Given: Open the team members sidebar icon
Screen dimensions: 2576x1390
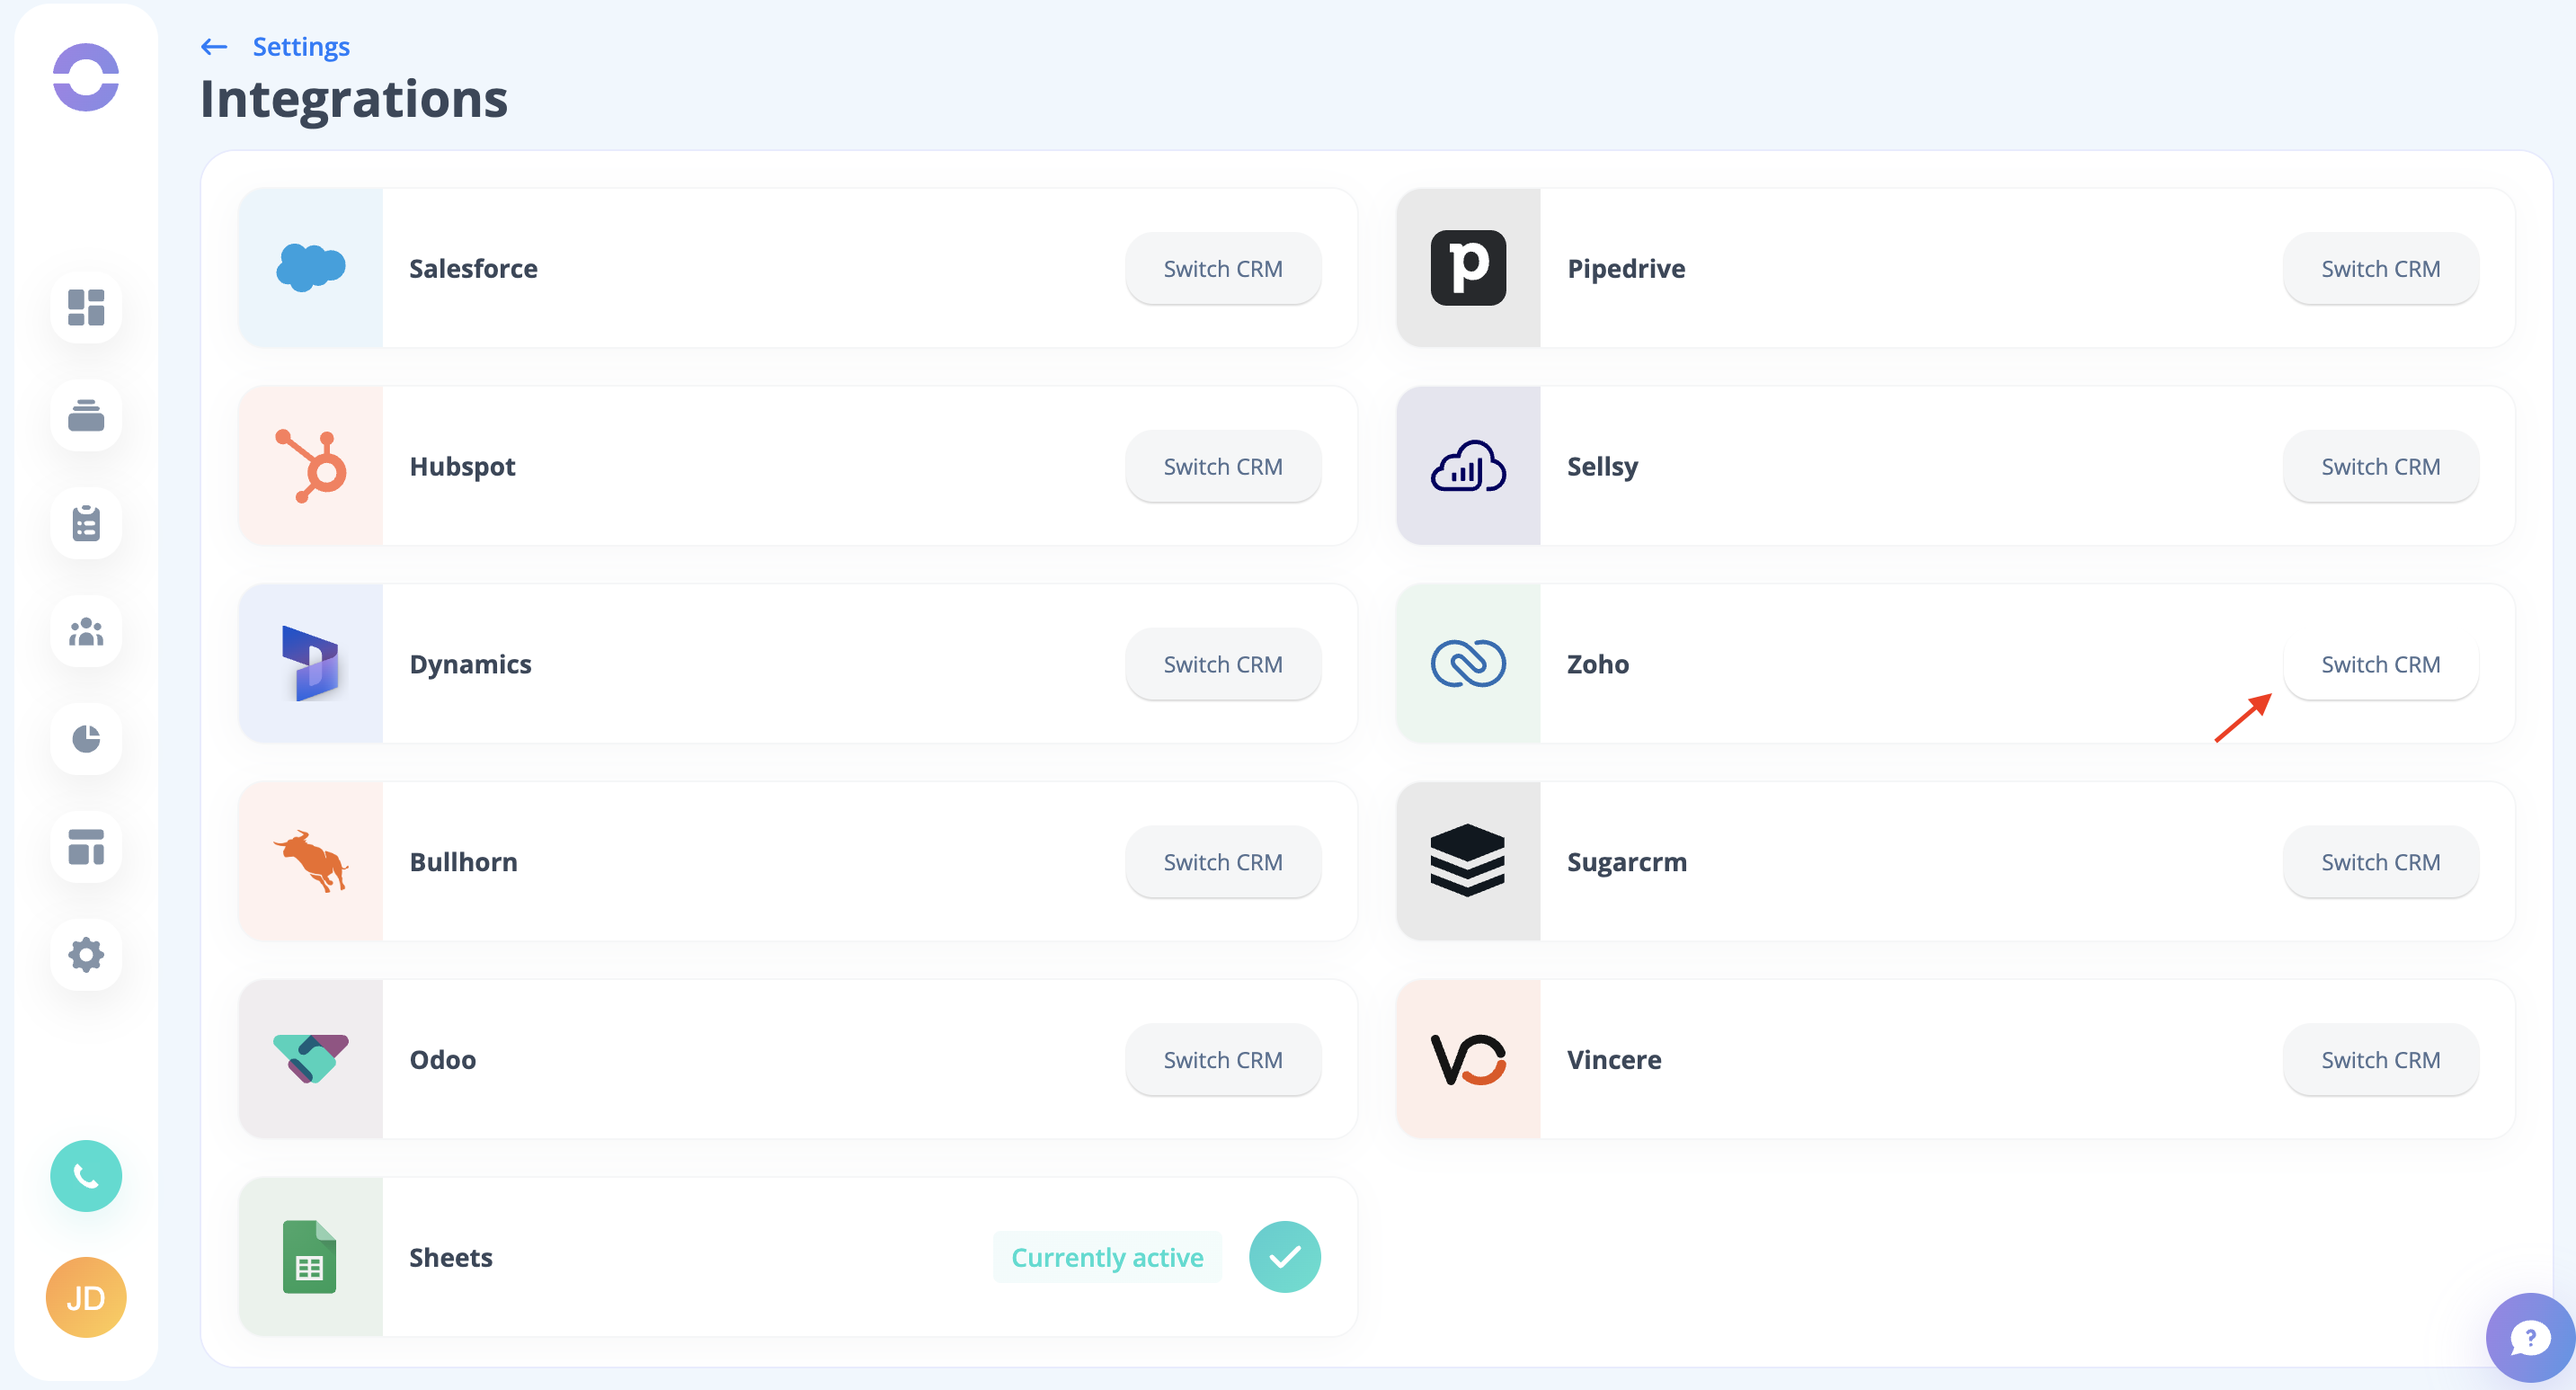Looking at the screenshot, I should (x=86, y=631).
